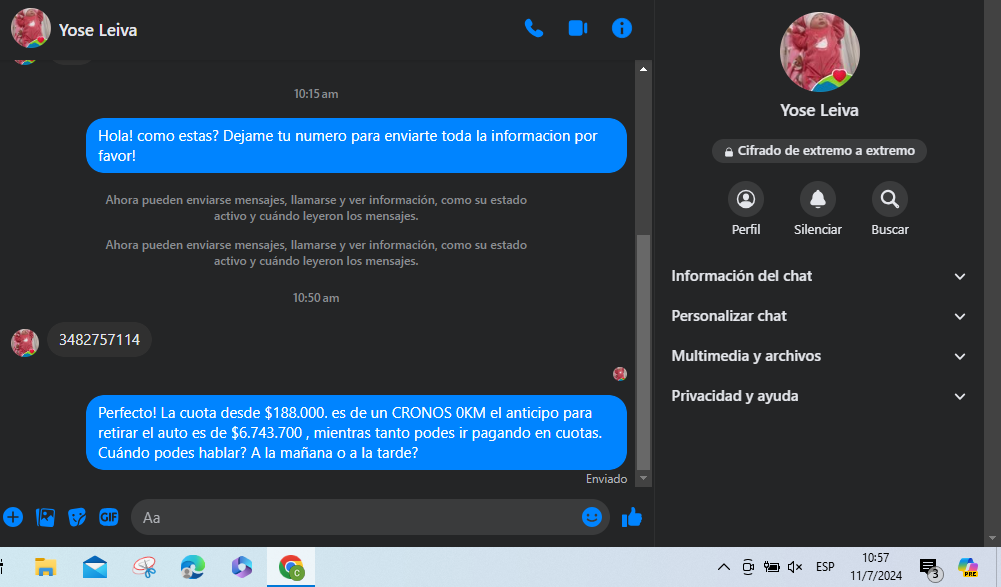The image size is (1001, 587).
Task: Open Mail app from taskbar
Action: [x=95, y=567]
